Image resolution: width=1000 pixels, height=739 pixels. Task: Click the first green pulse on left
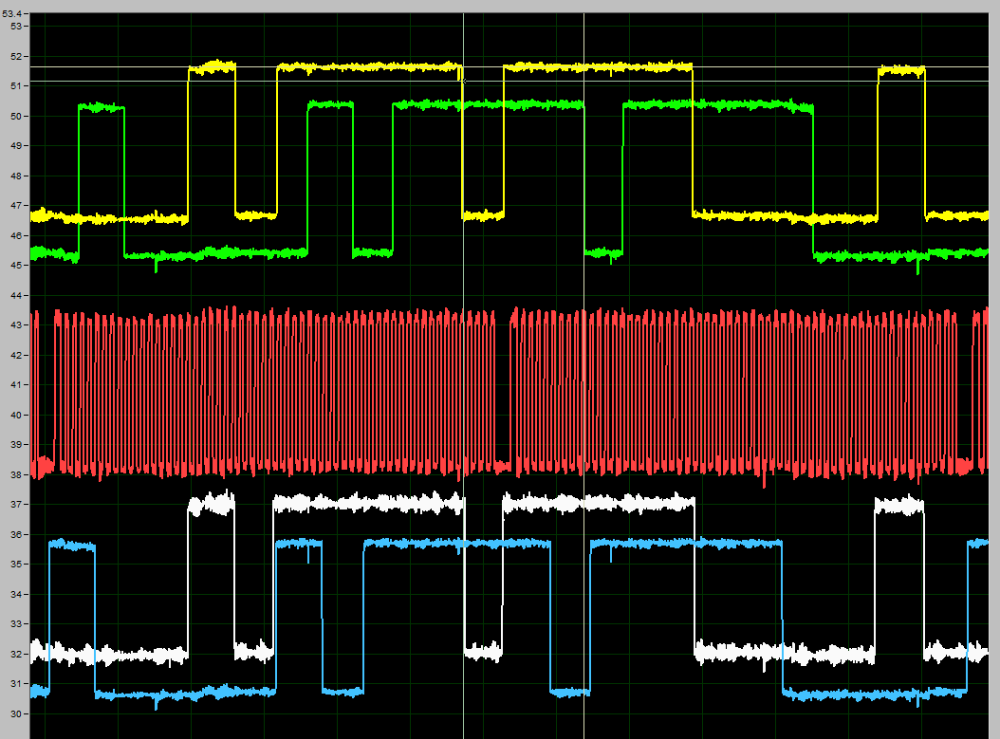tap(101, 107)
